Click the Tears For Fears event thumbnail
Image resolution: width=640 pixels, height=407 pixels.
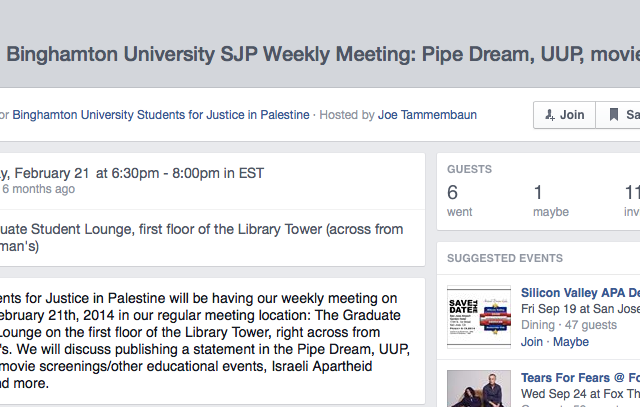tap(479, 388)
